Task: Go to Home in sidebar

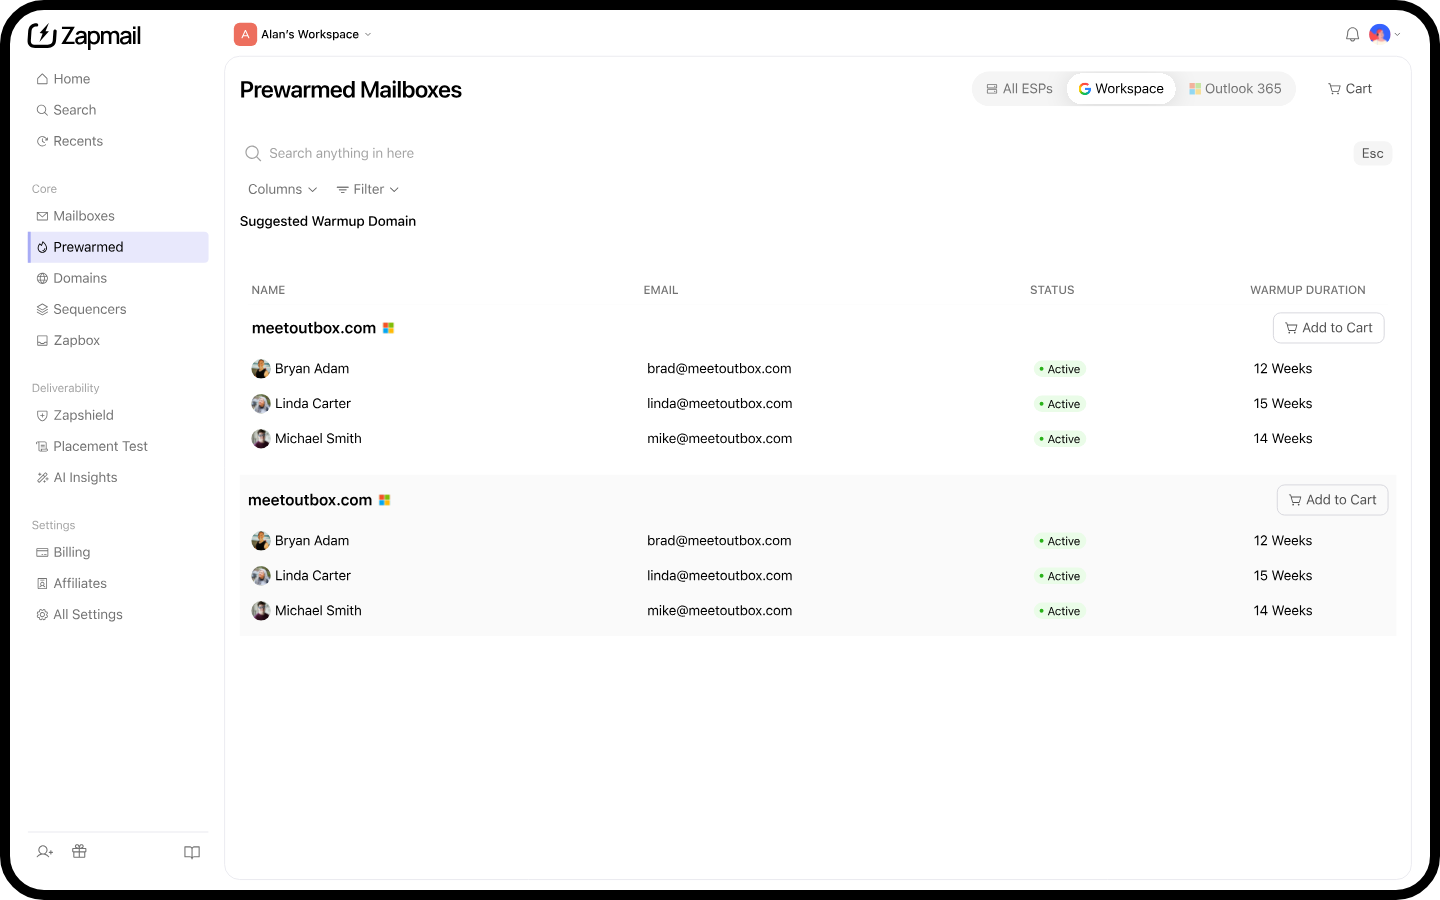Action: click(x=118, y=79)
